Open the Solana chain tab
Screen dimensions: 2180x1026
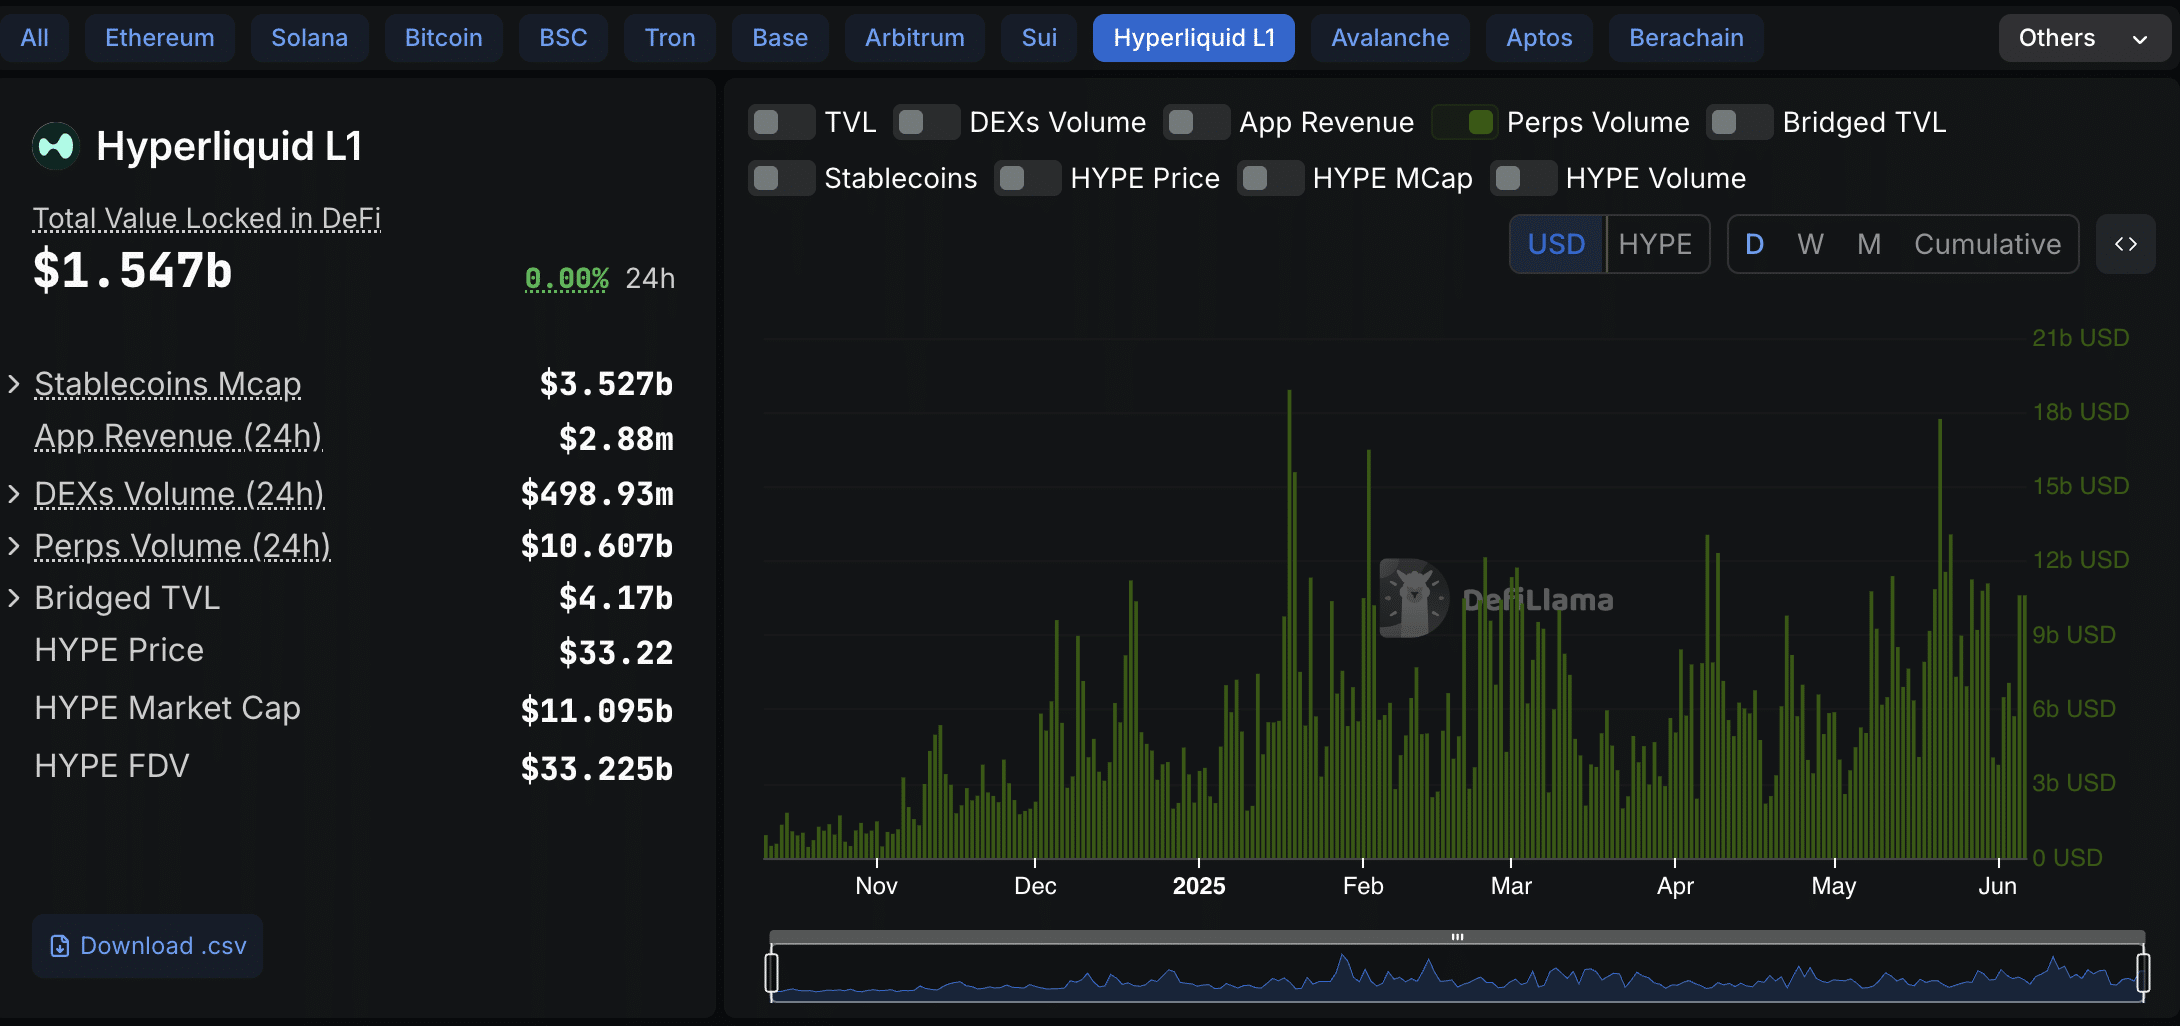click(x=310, y=38)
